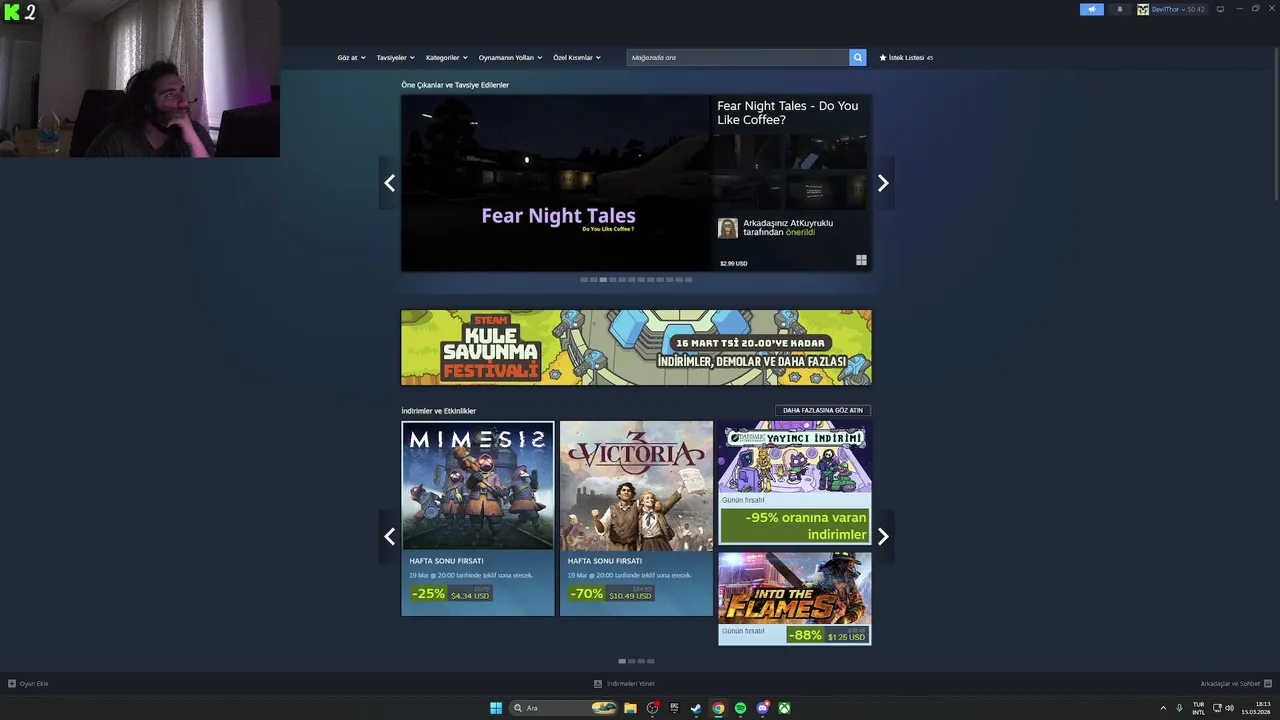Viewport: 1280px width, 720px height.
Task: Click the -88% discount badge
Action: tap(805, 635)
